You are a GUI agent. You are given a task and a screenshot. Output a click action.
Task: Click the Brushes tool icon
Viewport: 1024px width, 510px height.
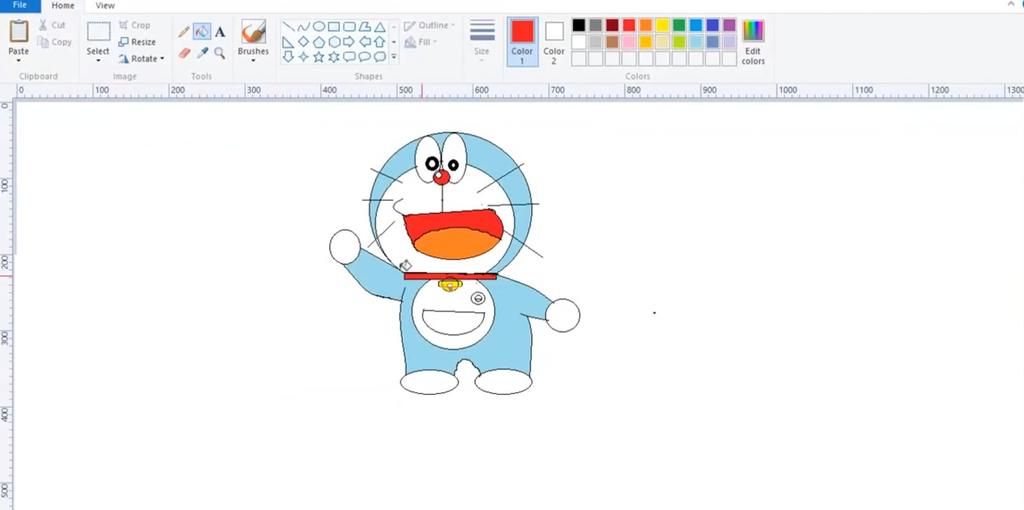coord(253,31)
